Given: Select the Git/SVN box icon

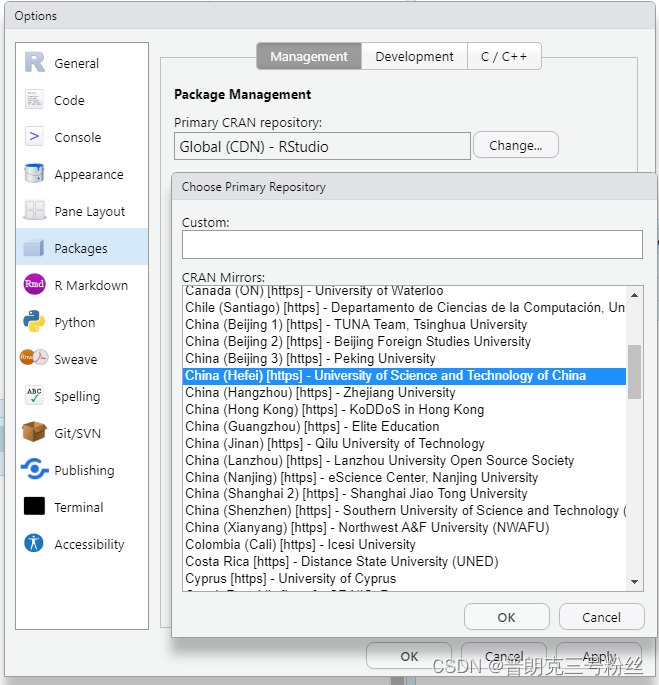Looking at the screenshot, I should 34,432.
